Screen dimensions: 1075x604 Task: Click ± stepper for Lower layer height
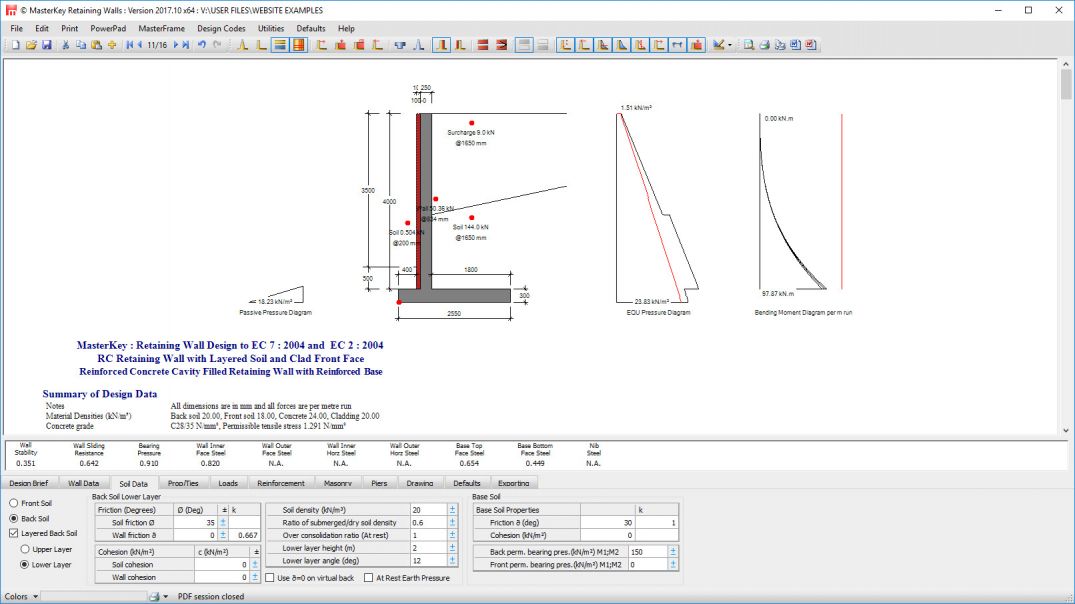click(452, 548)
